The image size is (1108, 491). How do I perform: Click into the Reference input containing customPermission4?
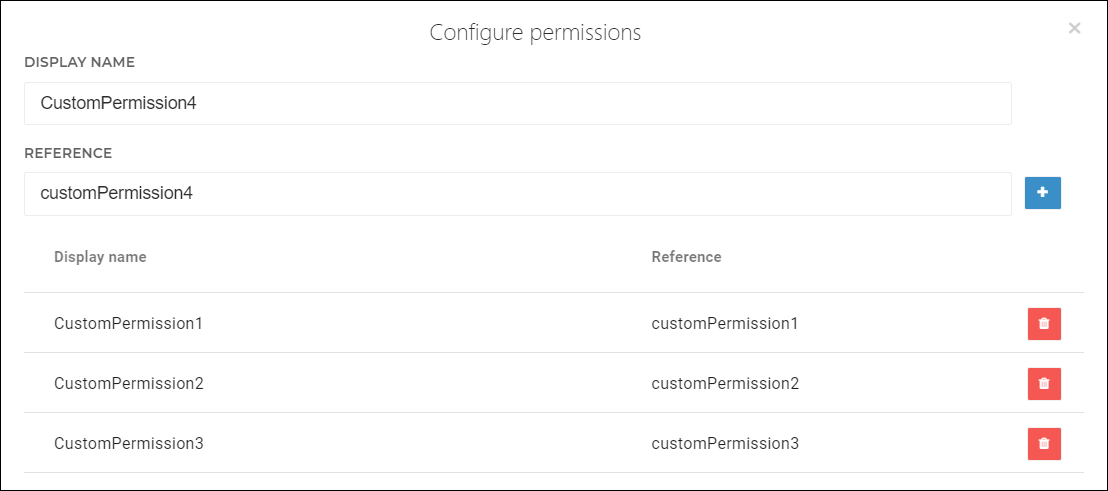[x=517, y=194]
